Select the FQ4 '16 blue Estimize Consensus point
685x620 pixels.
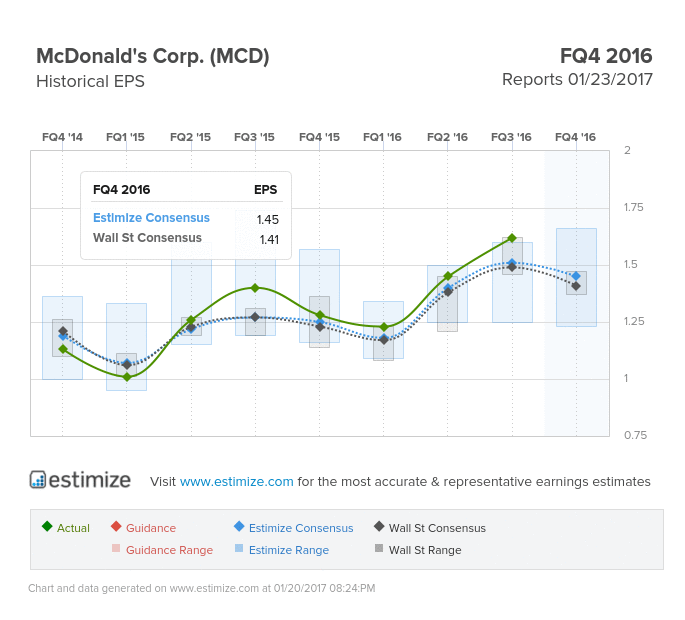(x=576, y=276)
